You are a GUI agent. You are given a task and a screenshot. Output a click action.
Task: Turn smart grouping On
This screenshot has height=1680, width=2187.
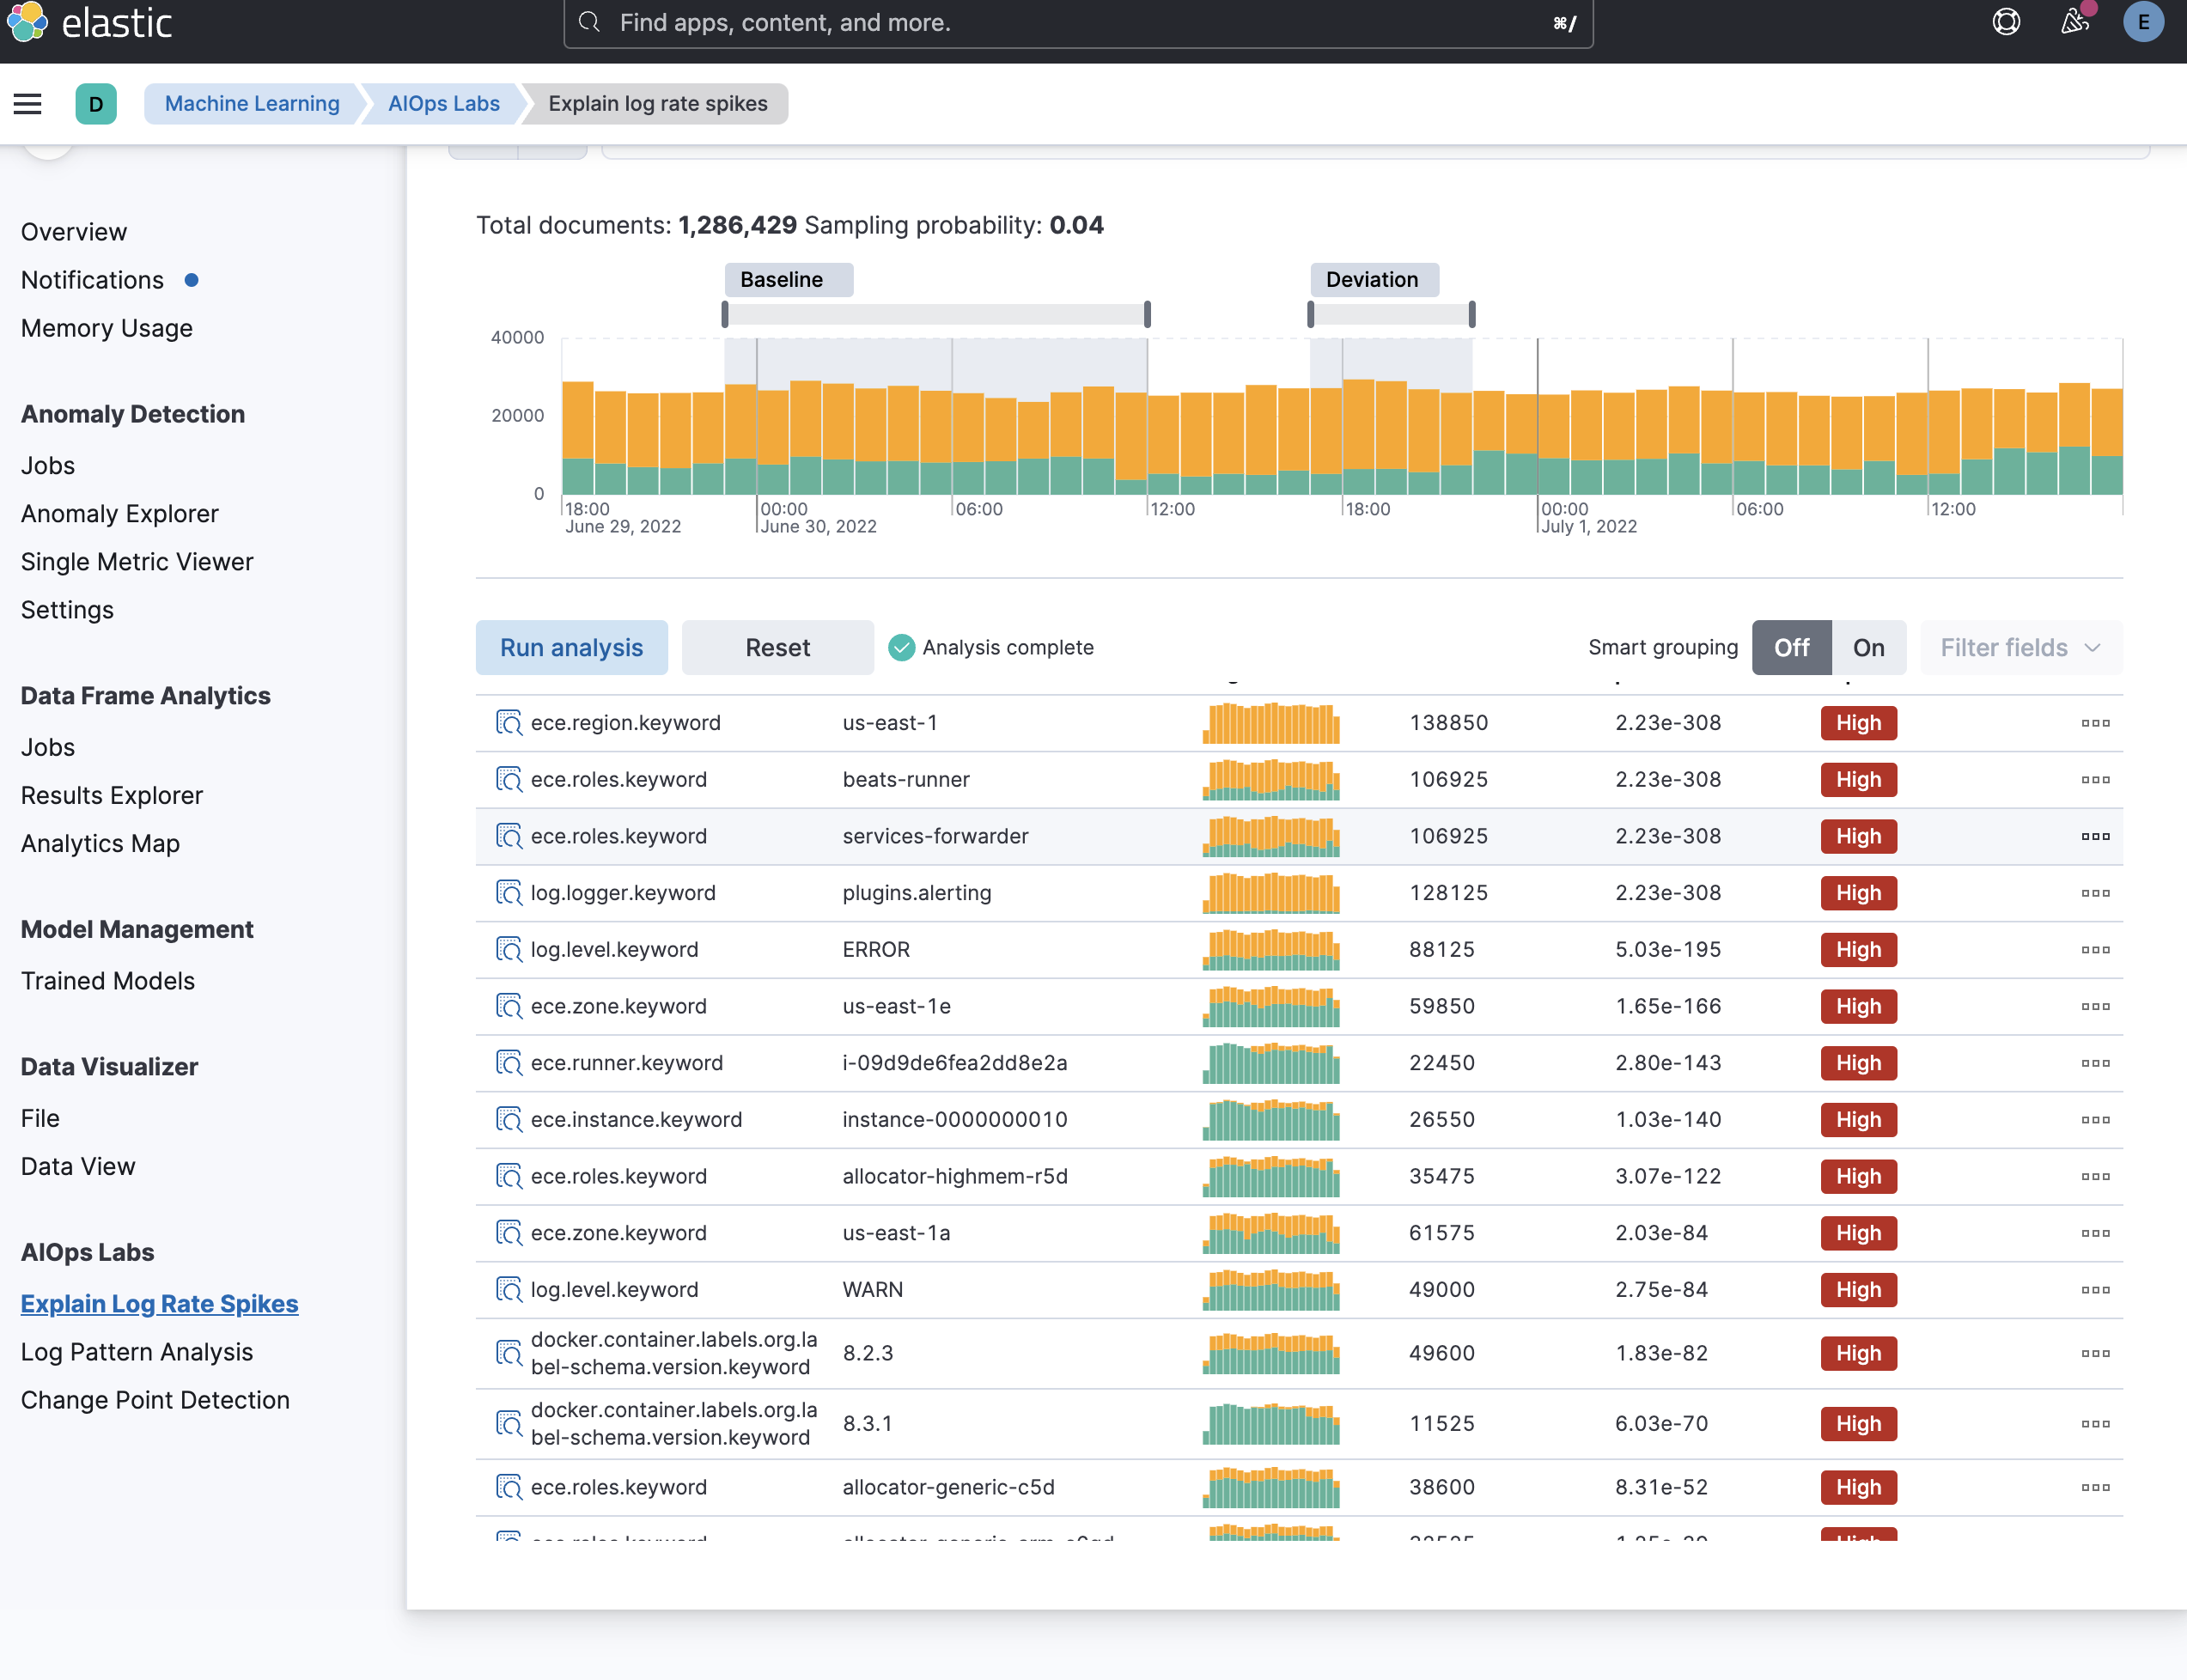(1868, 647)
